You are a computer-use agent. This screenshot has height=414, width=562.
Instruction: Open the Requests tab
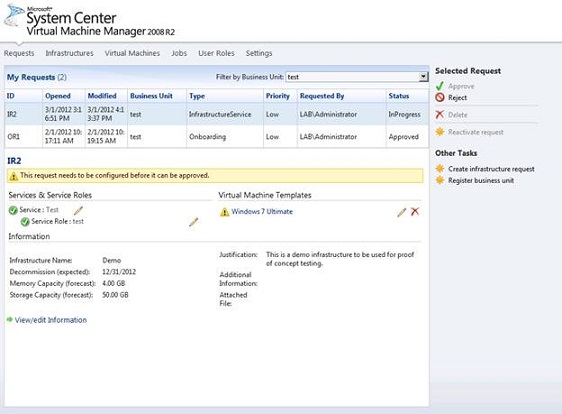pyautogui.click(x=19, y=53)
